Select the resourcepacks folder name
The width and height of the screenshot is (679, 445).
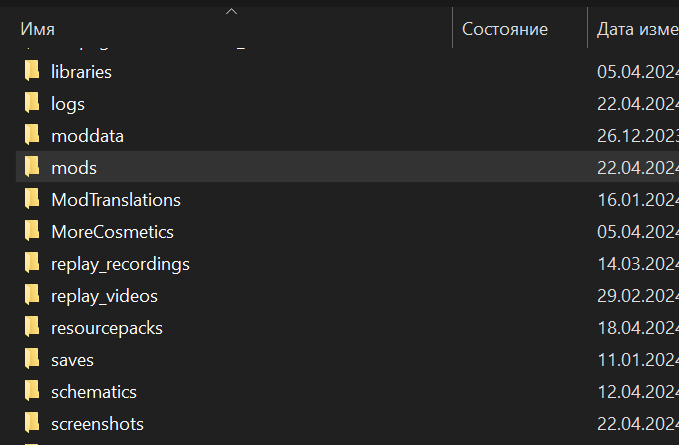click(x=107, y=328)
